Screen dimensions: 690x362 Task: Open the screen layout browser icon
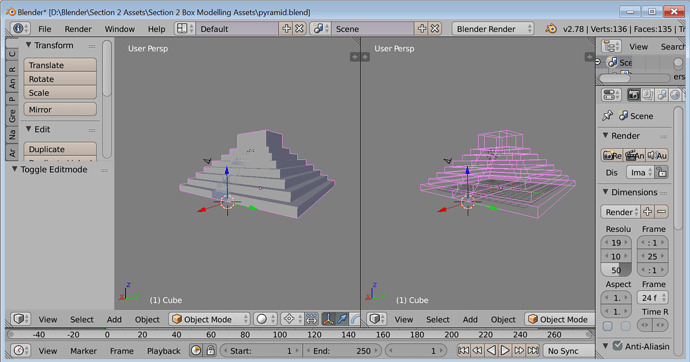[184, 29]
